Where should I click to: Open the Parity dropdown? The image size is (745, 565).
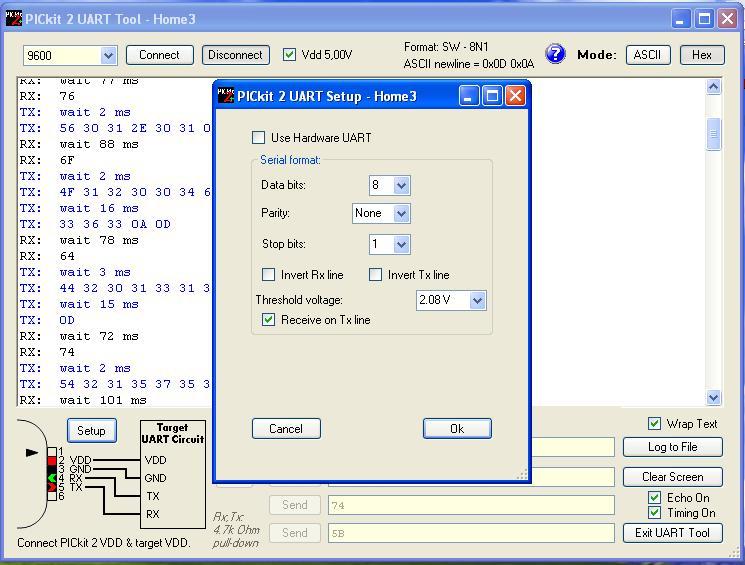(401, 213)
